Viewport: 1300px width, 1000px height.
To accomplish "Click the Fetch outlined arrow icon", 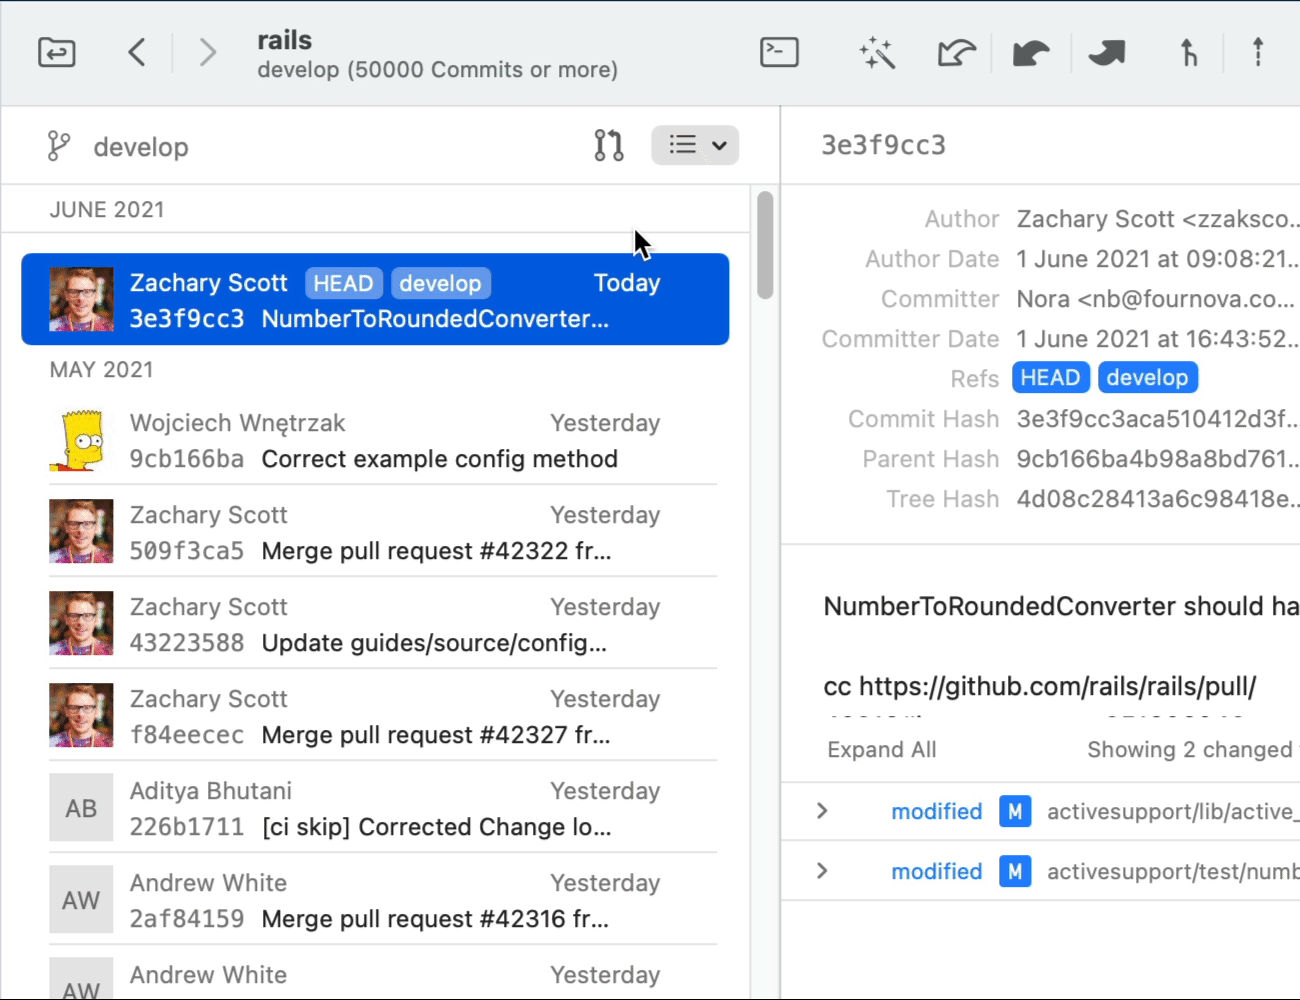I will 956,52.
